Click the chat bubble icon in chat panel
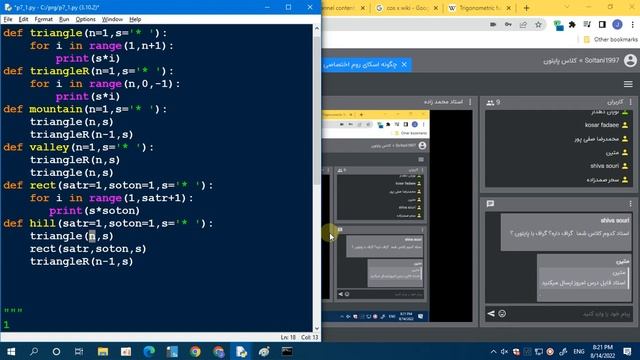The image size is (640, 360). (x=490, y=203)
